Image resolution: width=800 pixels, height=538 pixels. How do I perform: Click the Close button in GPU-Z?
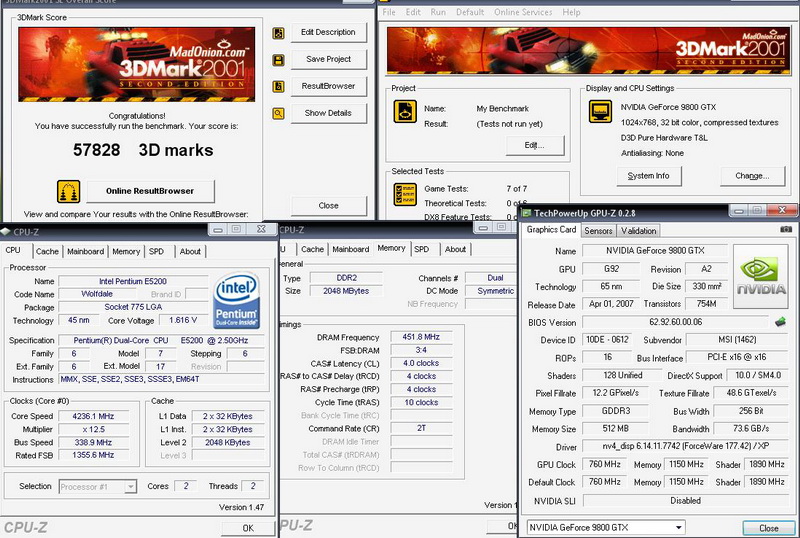tap(769, 528)
